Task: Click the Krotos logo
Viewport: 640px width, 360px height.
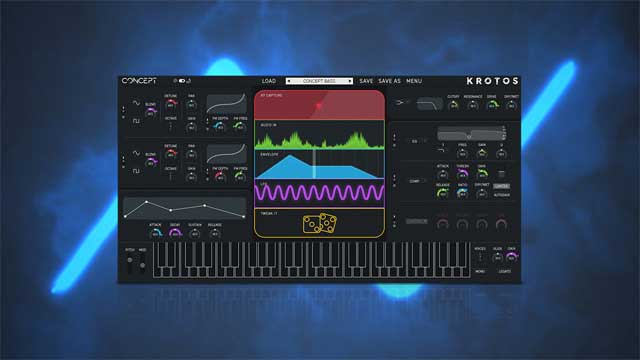Action: [x=492, y=81]
